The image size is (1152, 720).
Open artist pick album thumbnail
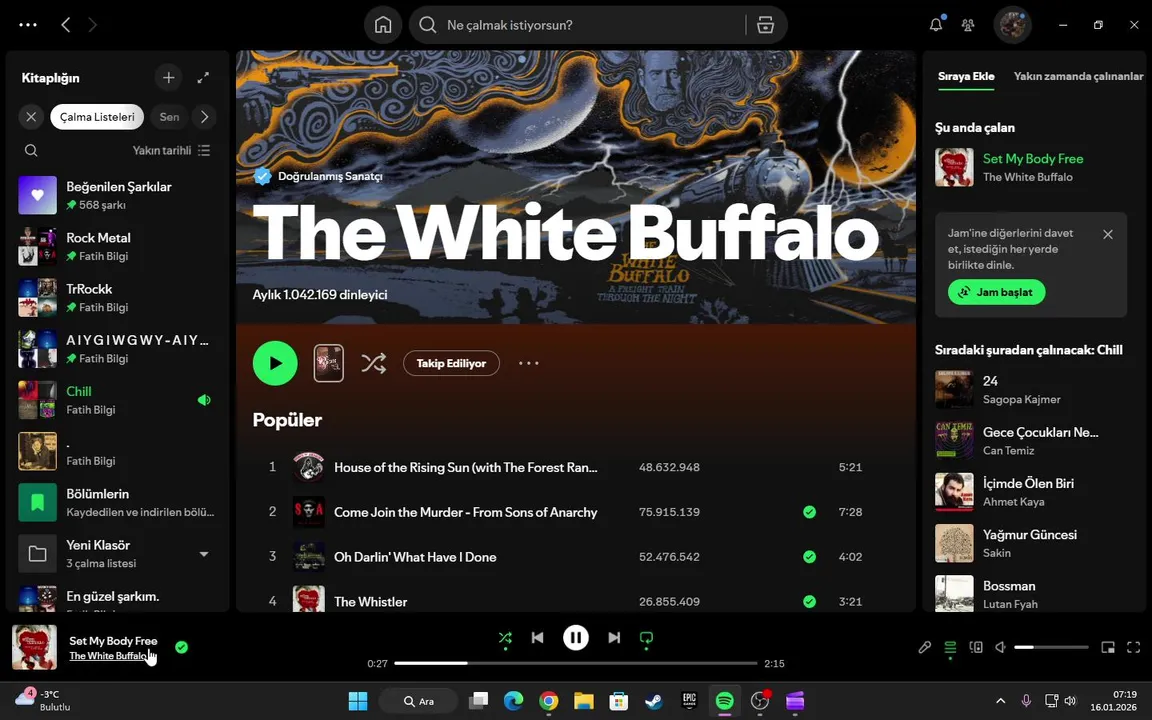pyautogui.click(x=328, y=363)
